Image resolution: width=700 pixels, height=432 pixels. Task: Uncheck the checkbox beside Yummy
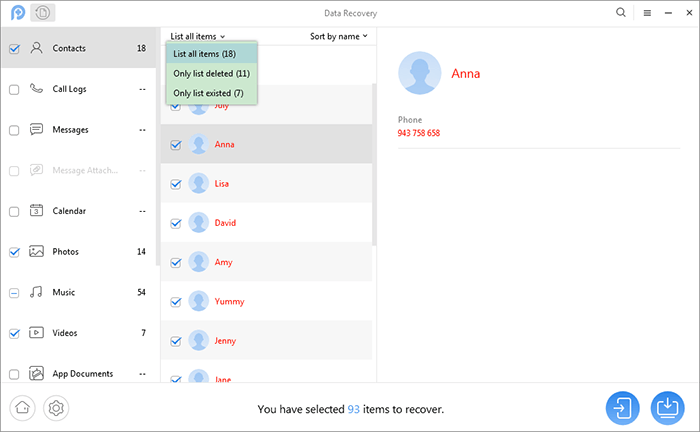[176, 302]
